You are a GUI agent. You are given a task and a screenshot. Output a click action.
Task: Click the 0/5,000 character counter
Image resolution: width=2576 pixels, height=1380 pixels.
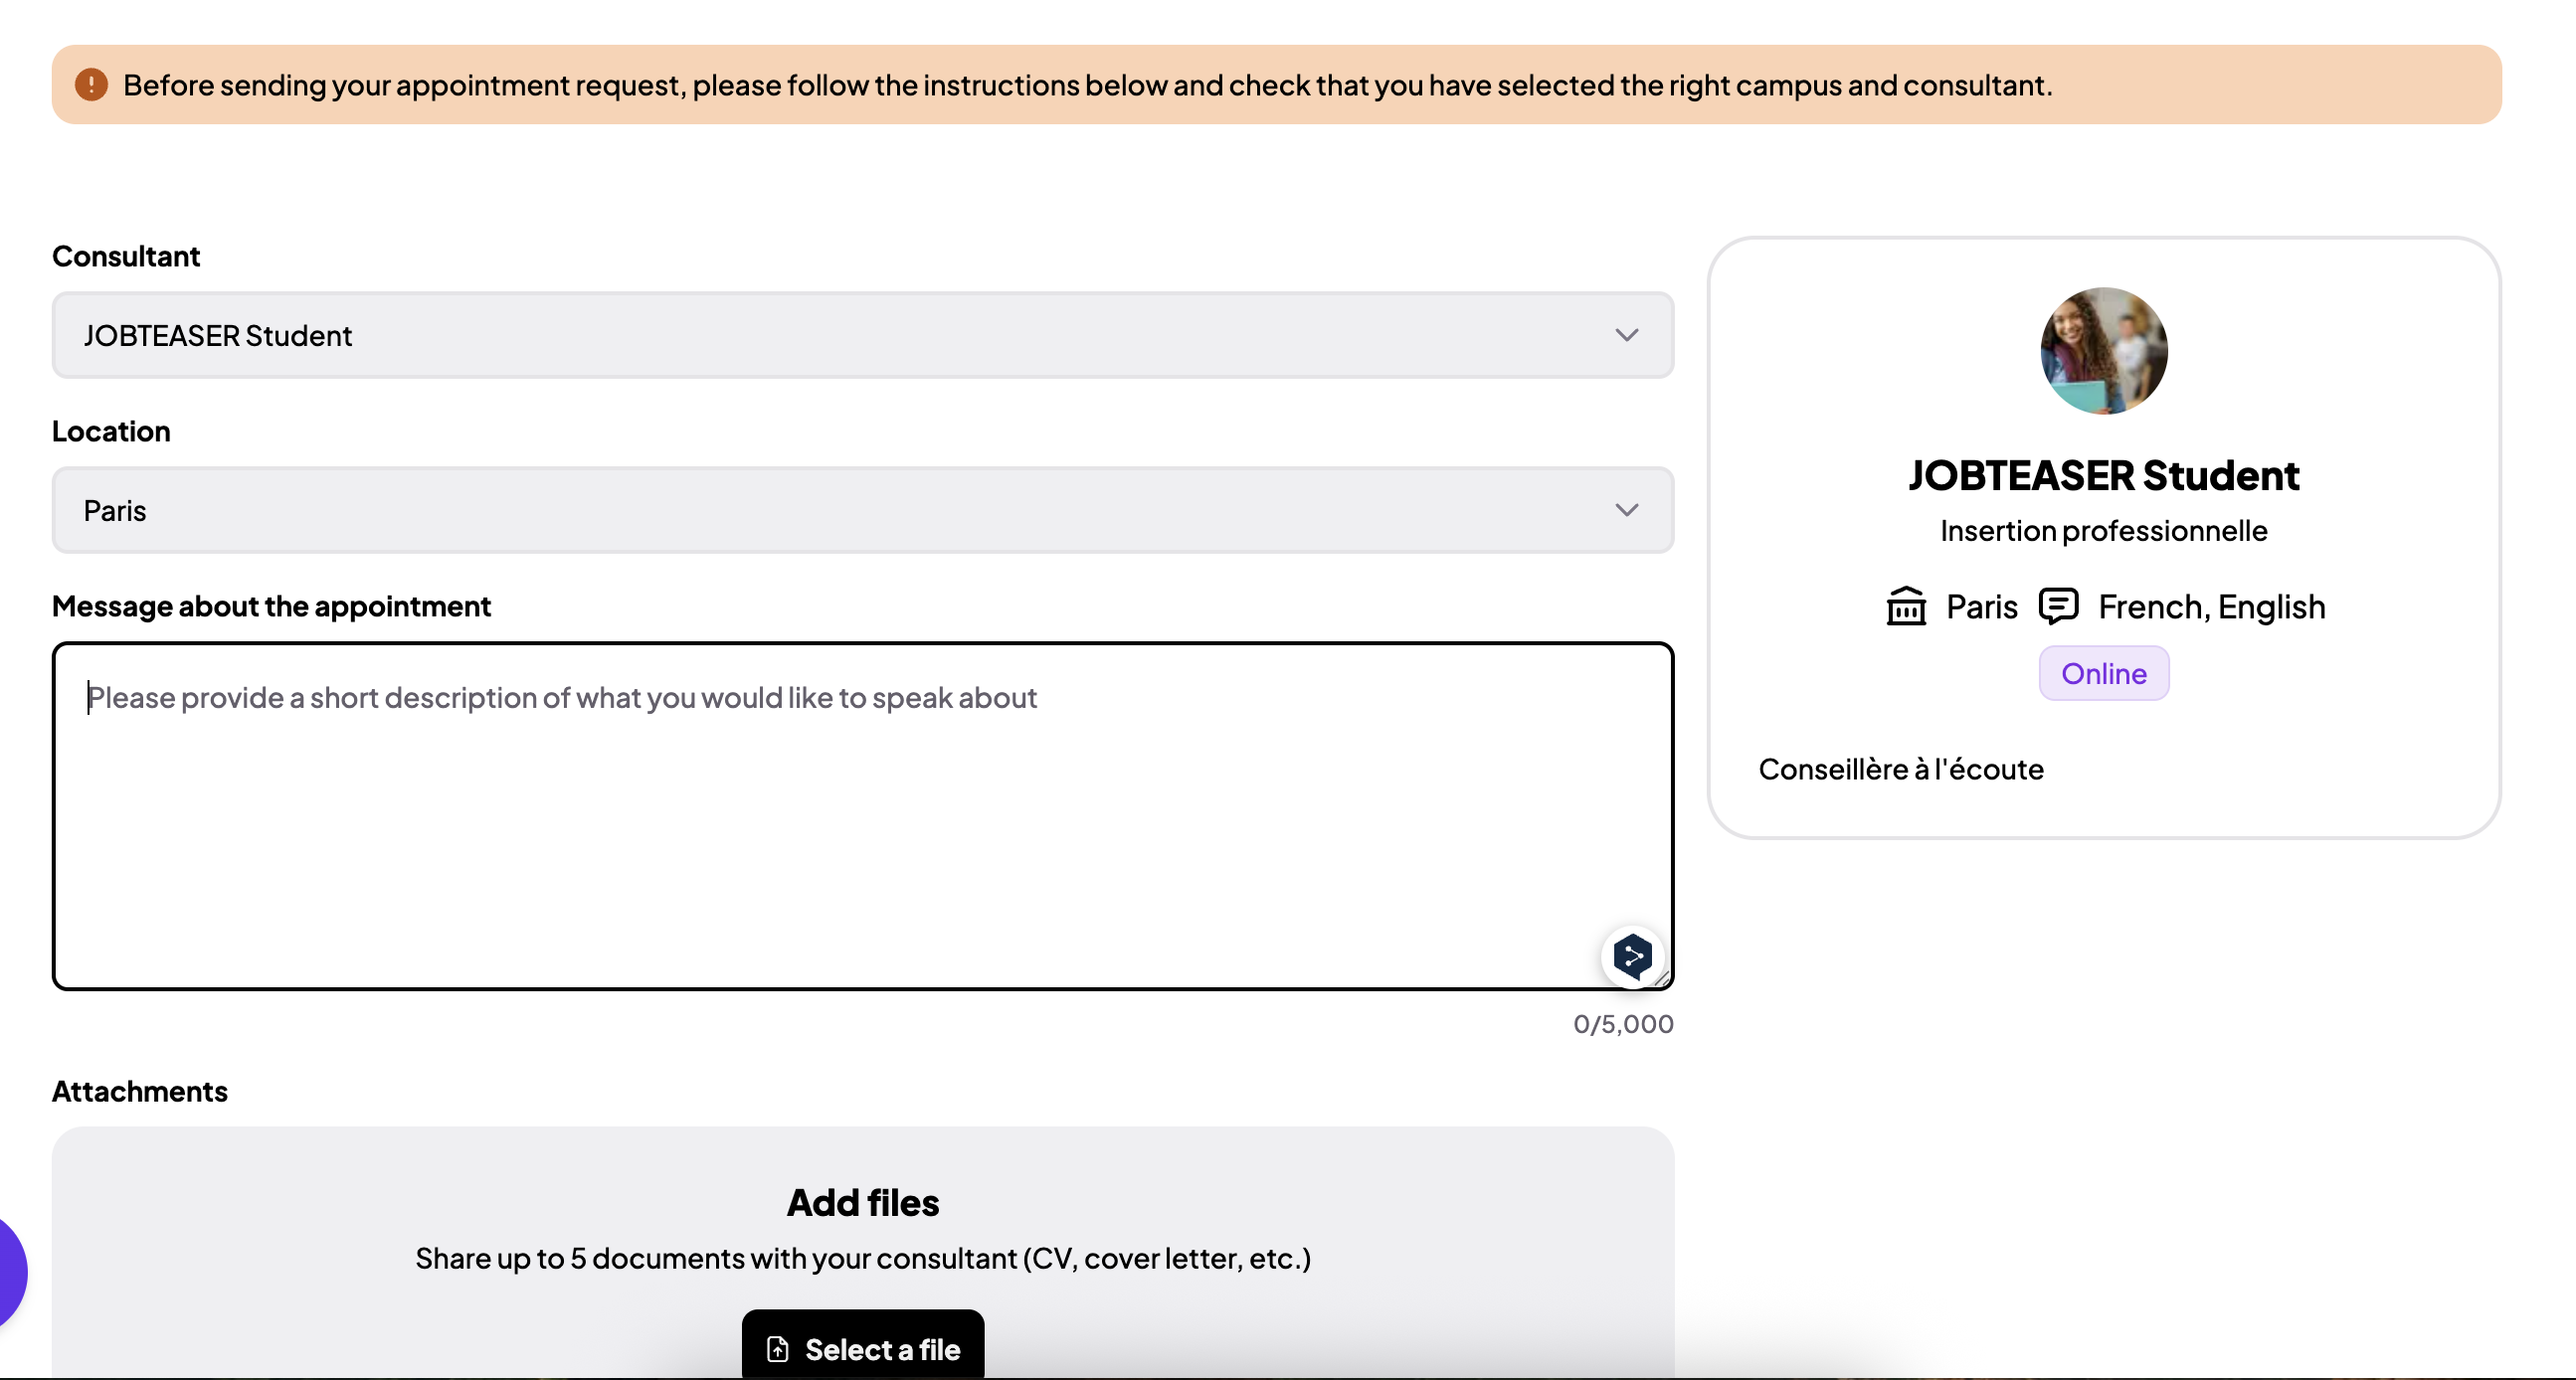tap(1623, 1024)
